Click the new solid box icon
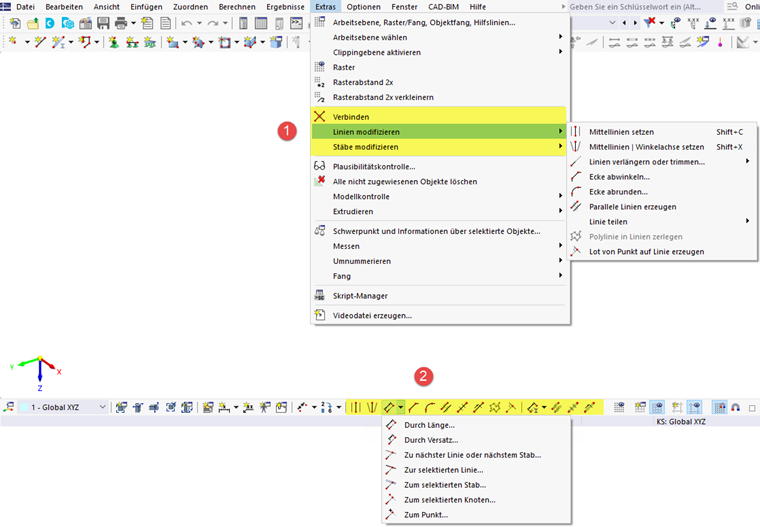The image size is (760, 527). (276, 43)
